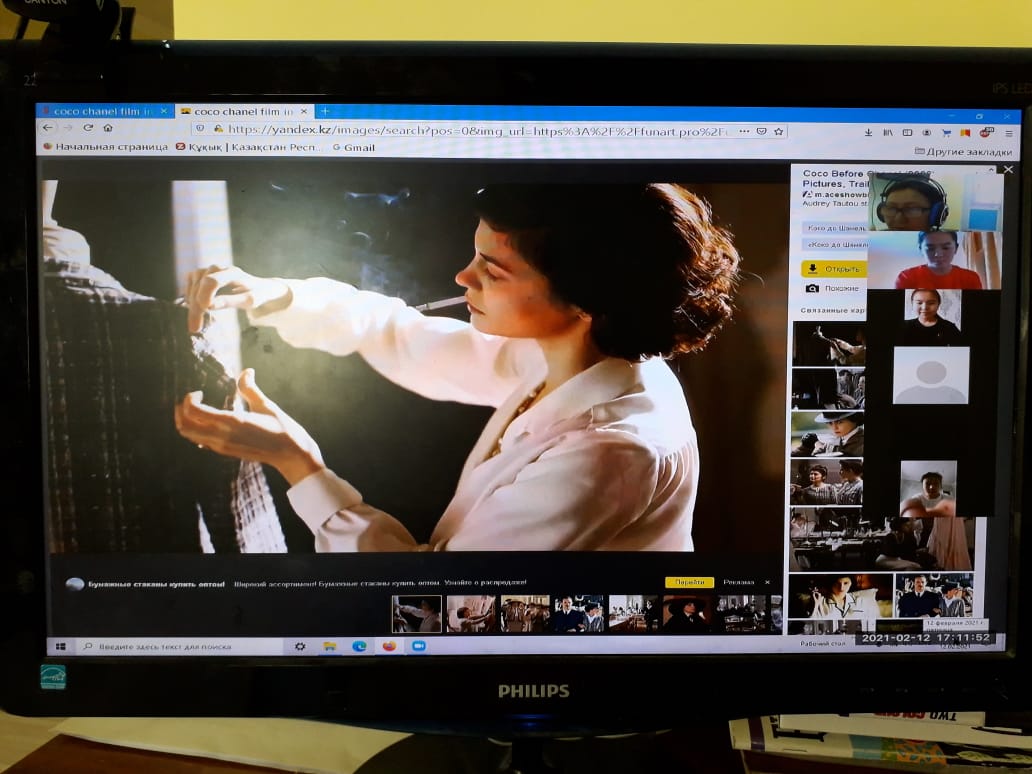1032x774 pixels.
Task: Reload the page with the refresh icon
Action: tap(88, 128)
